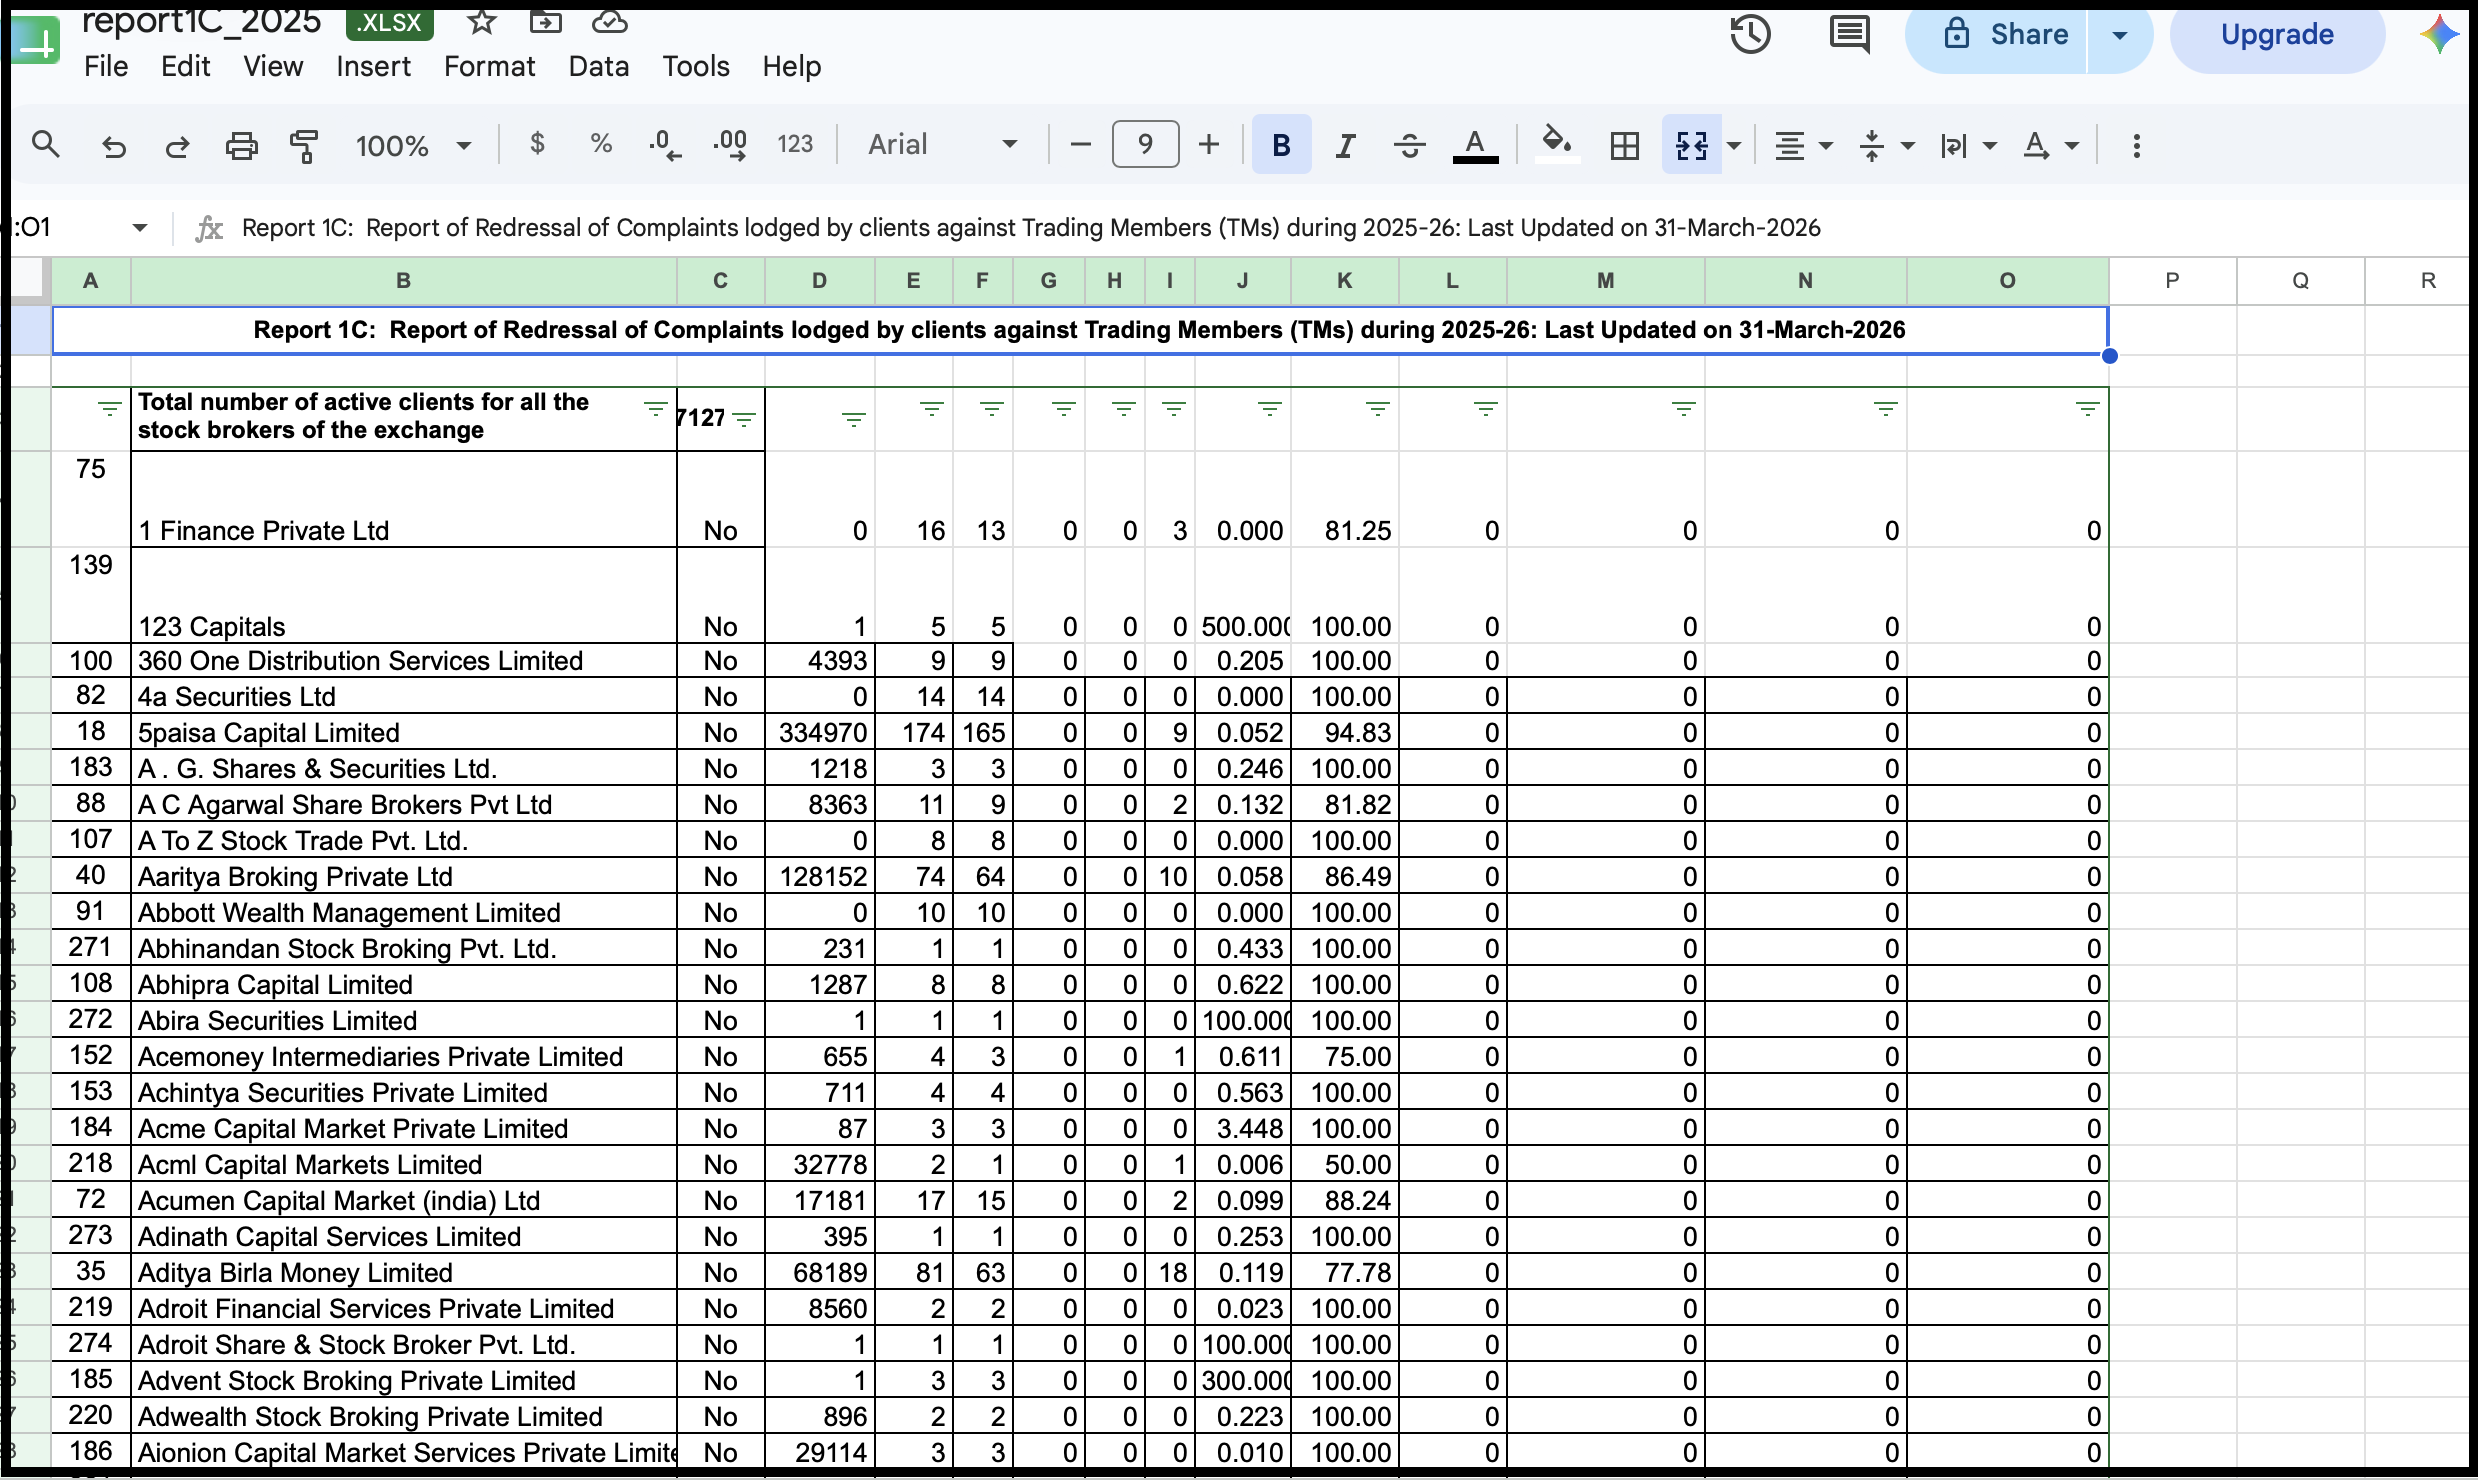Screen dimensions: 2478x1480
Task: Print the spreadsheet
Action: 241,146
